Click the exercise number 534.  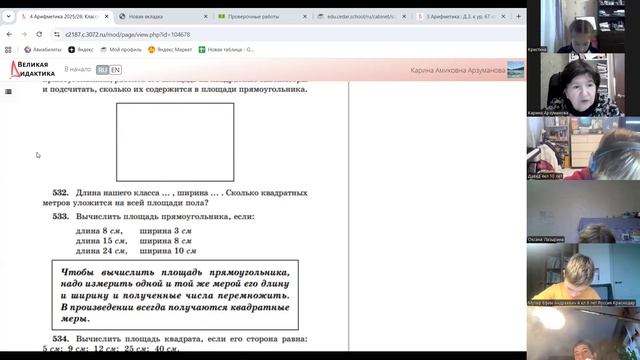(60, 339)
